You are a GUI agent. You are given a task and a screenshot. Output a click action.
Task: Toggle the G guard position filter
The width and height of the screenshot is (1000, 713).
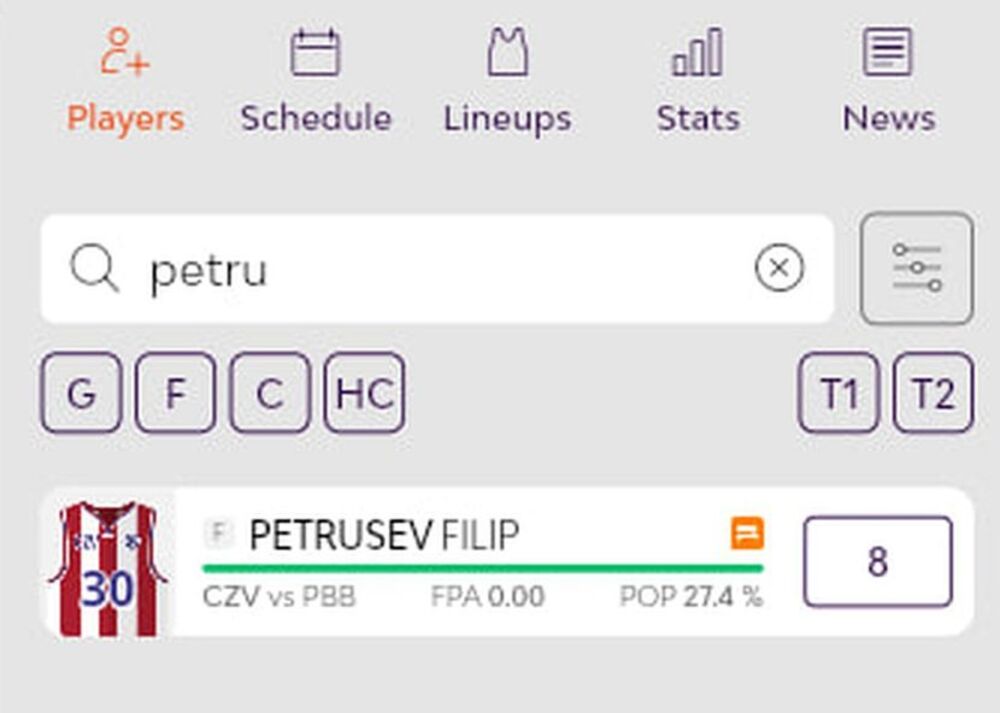81,393
